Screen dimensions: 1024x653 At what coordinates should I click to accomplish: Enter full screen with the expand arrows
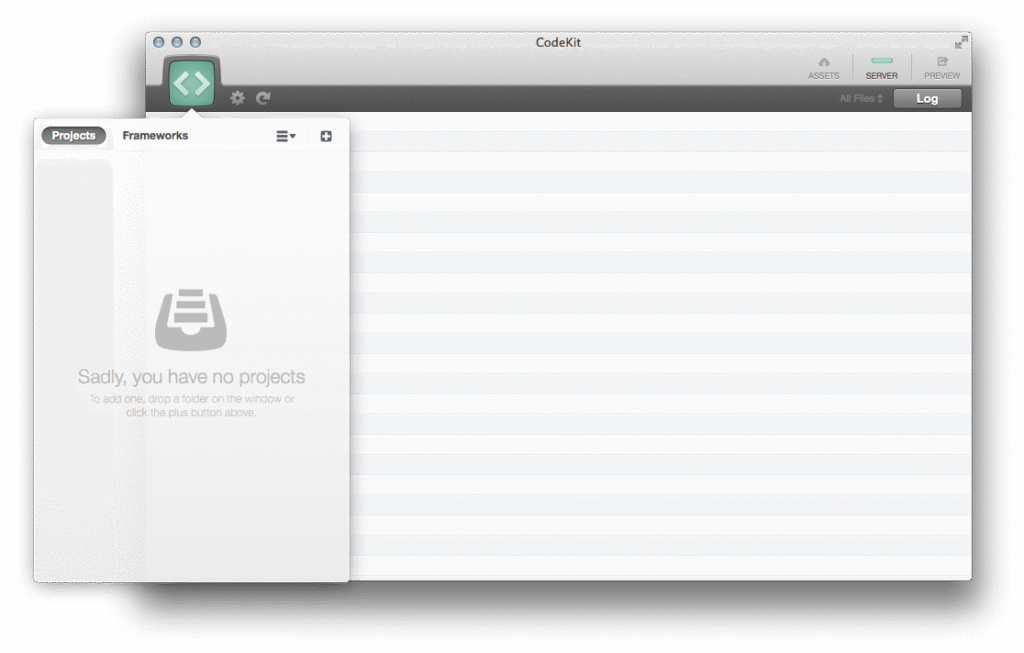pos(960,42)
